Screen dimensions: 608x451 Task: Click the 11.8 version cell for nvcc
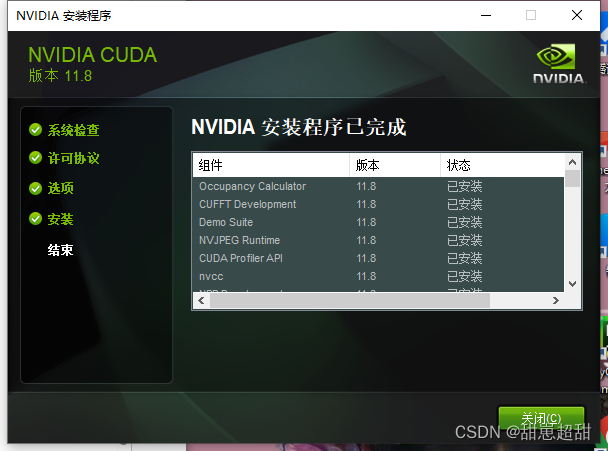click(x=366, y=276)
